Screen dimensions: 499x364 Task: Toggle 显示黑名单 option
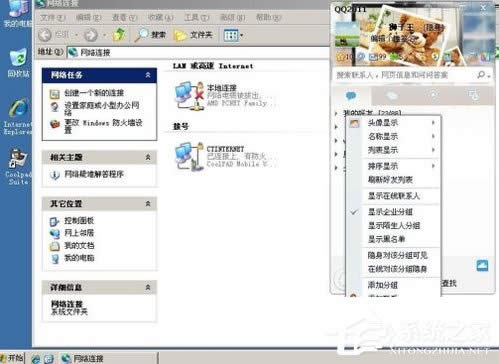tap(401, 239)
